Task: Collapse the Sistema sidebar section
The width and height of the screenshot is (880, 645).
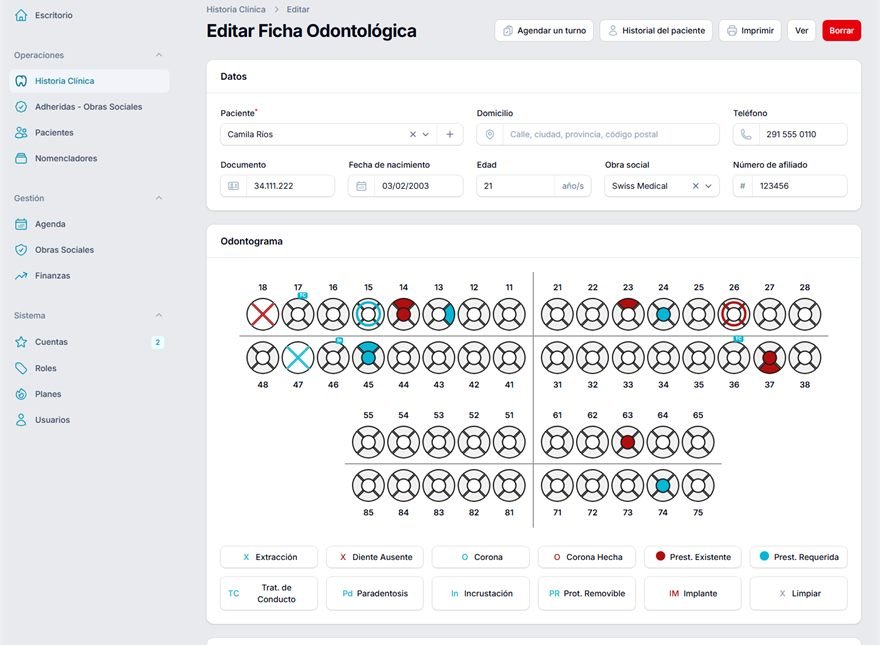Action: tap(159, 315)
